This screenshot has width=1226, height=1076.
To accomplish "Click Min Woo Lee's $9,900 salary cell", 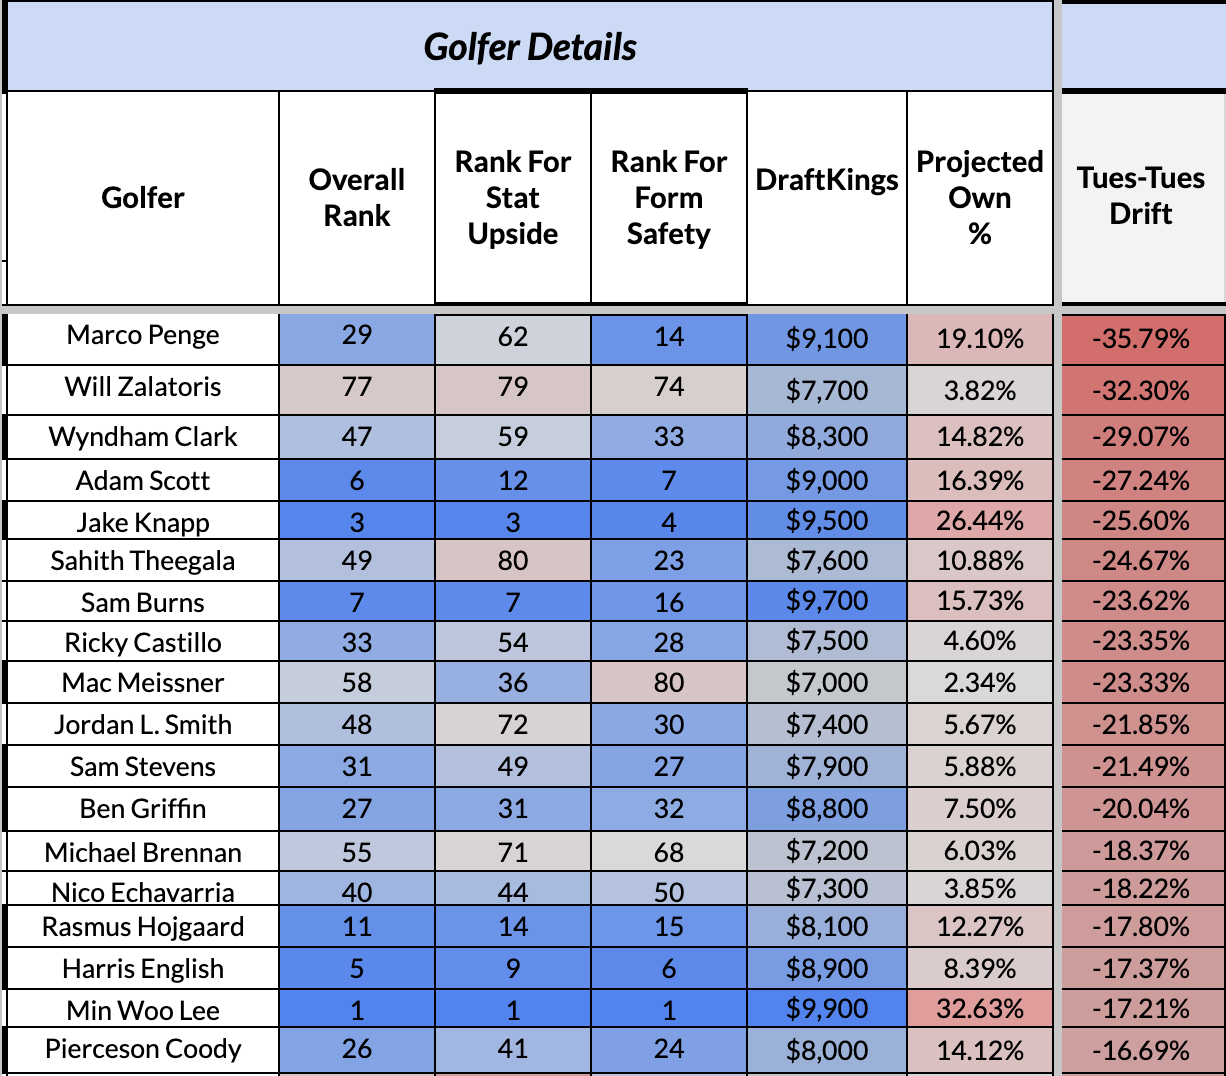I will 827,1010.
